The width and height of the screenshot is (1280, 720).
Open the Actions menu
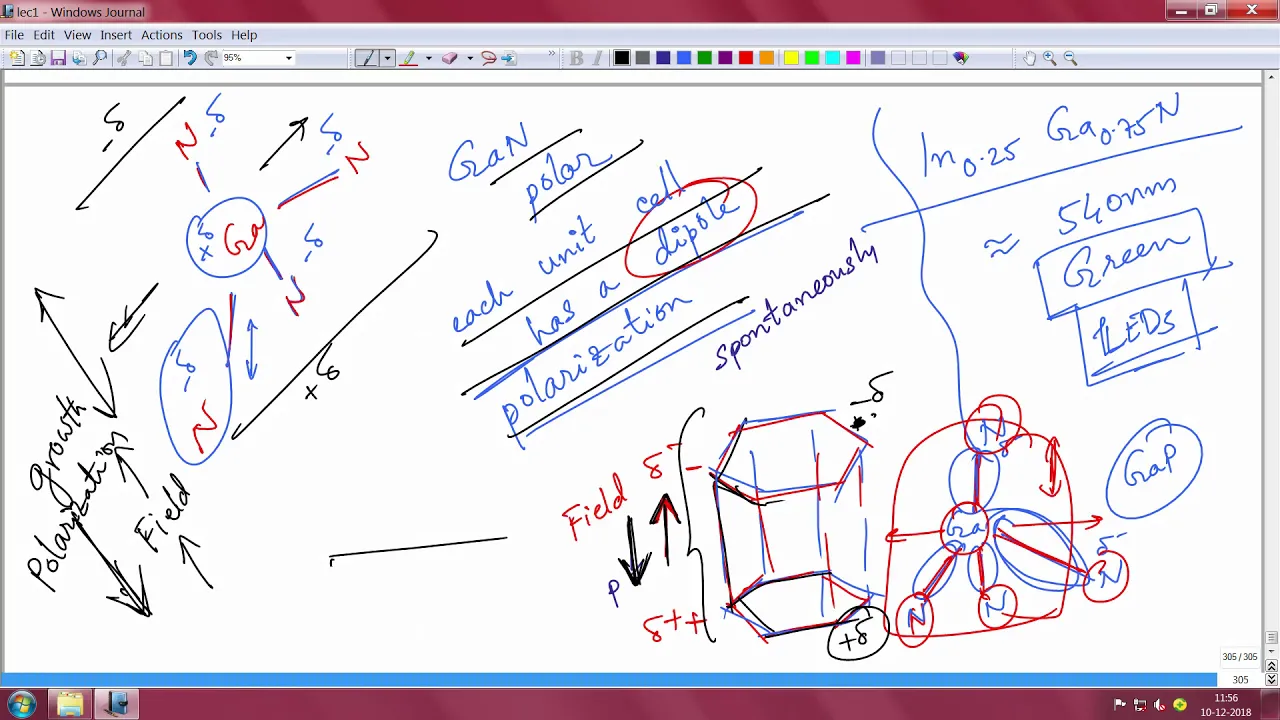pos(161,34)
